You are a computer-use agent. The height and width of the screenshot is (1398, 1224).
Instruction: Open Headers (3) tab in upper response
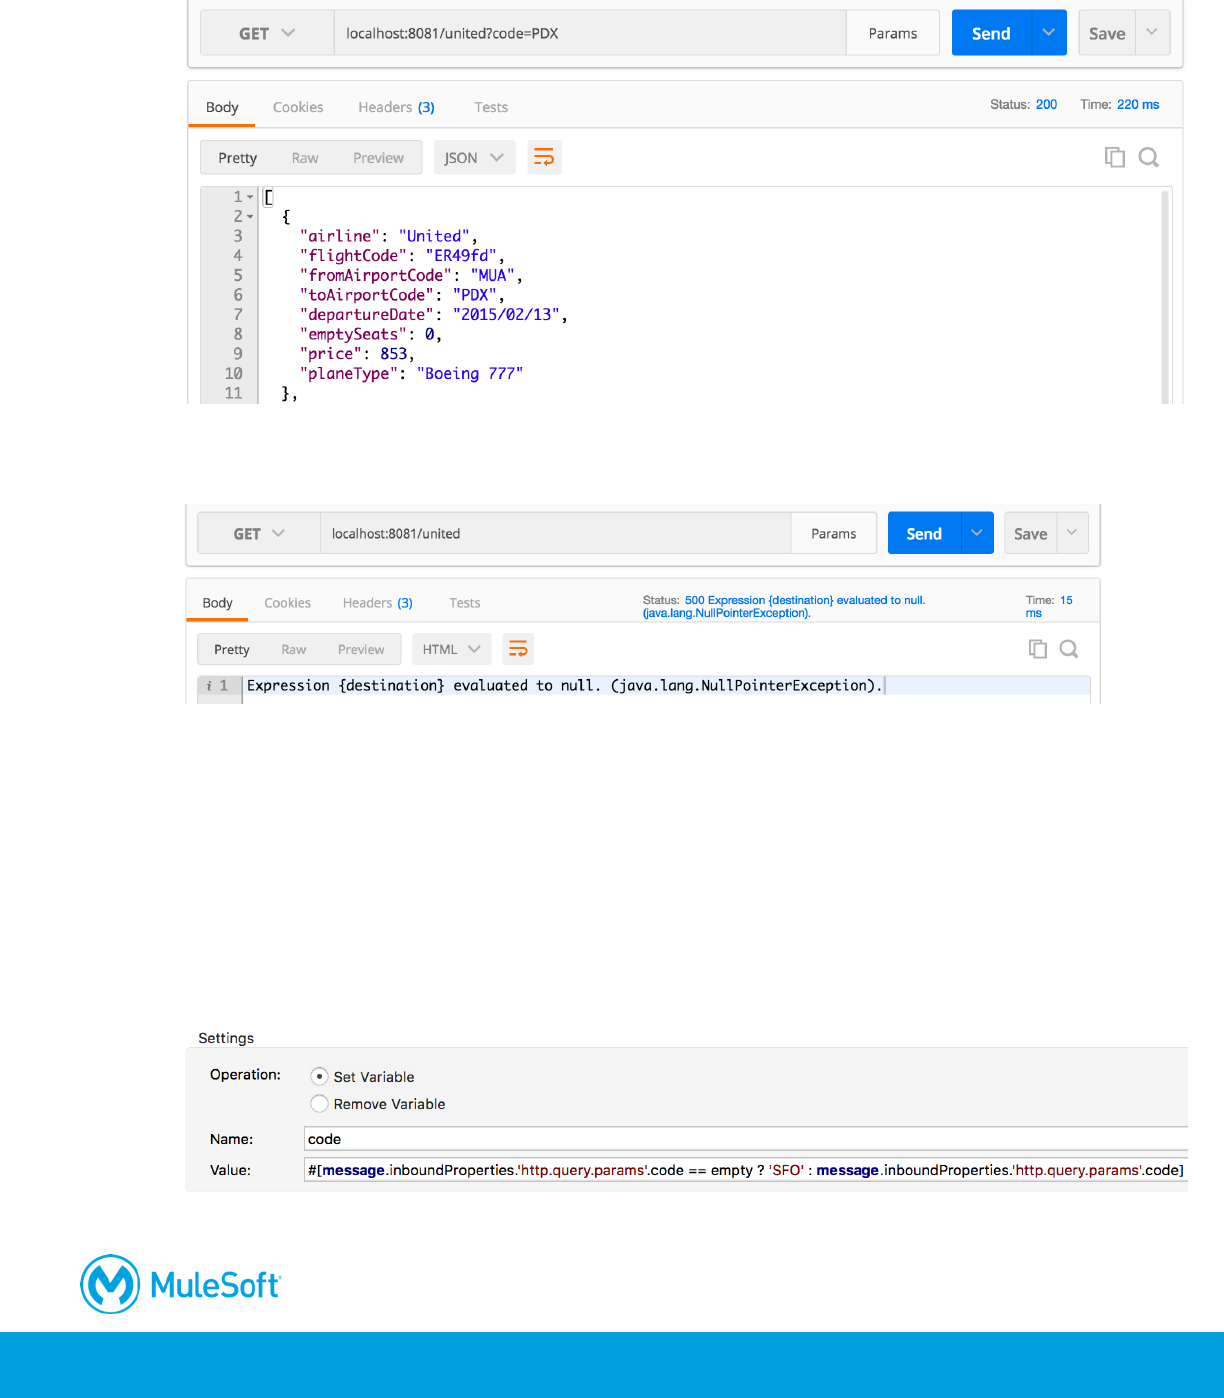point(396,107)
